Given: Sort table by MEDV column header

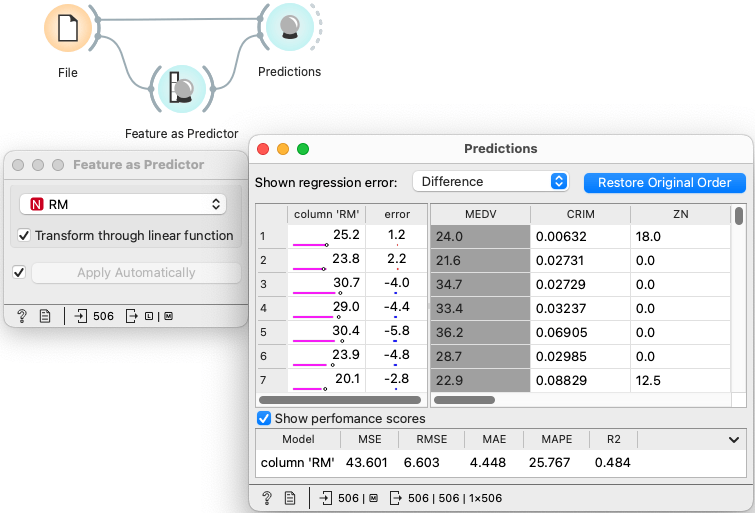Looking at the screenshot, I should (479, 215).
